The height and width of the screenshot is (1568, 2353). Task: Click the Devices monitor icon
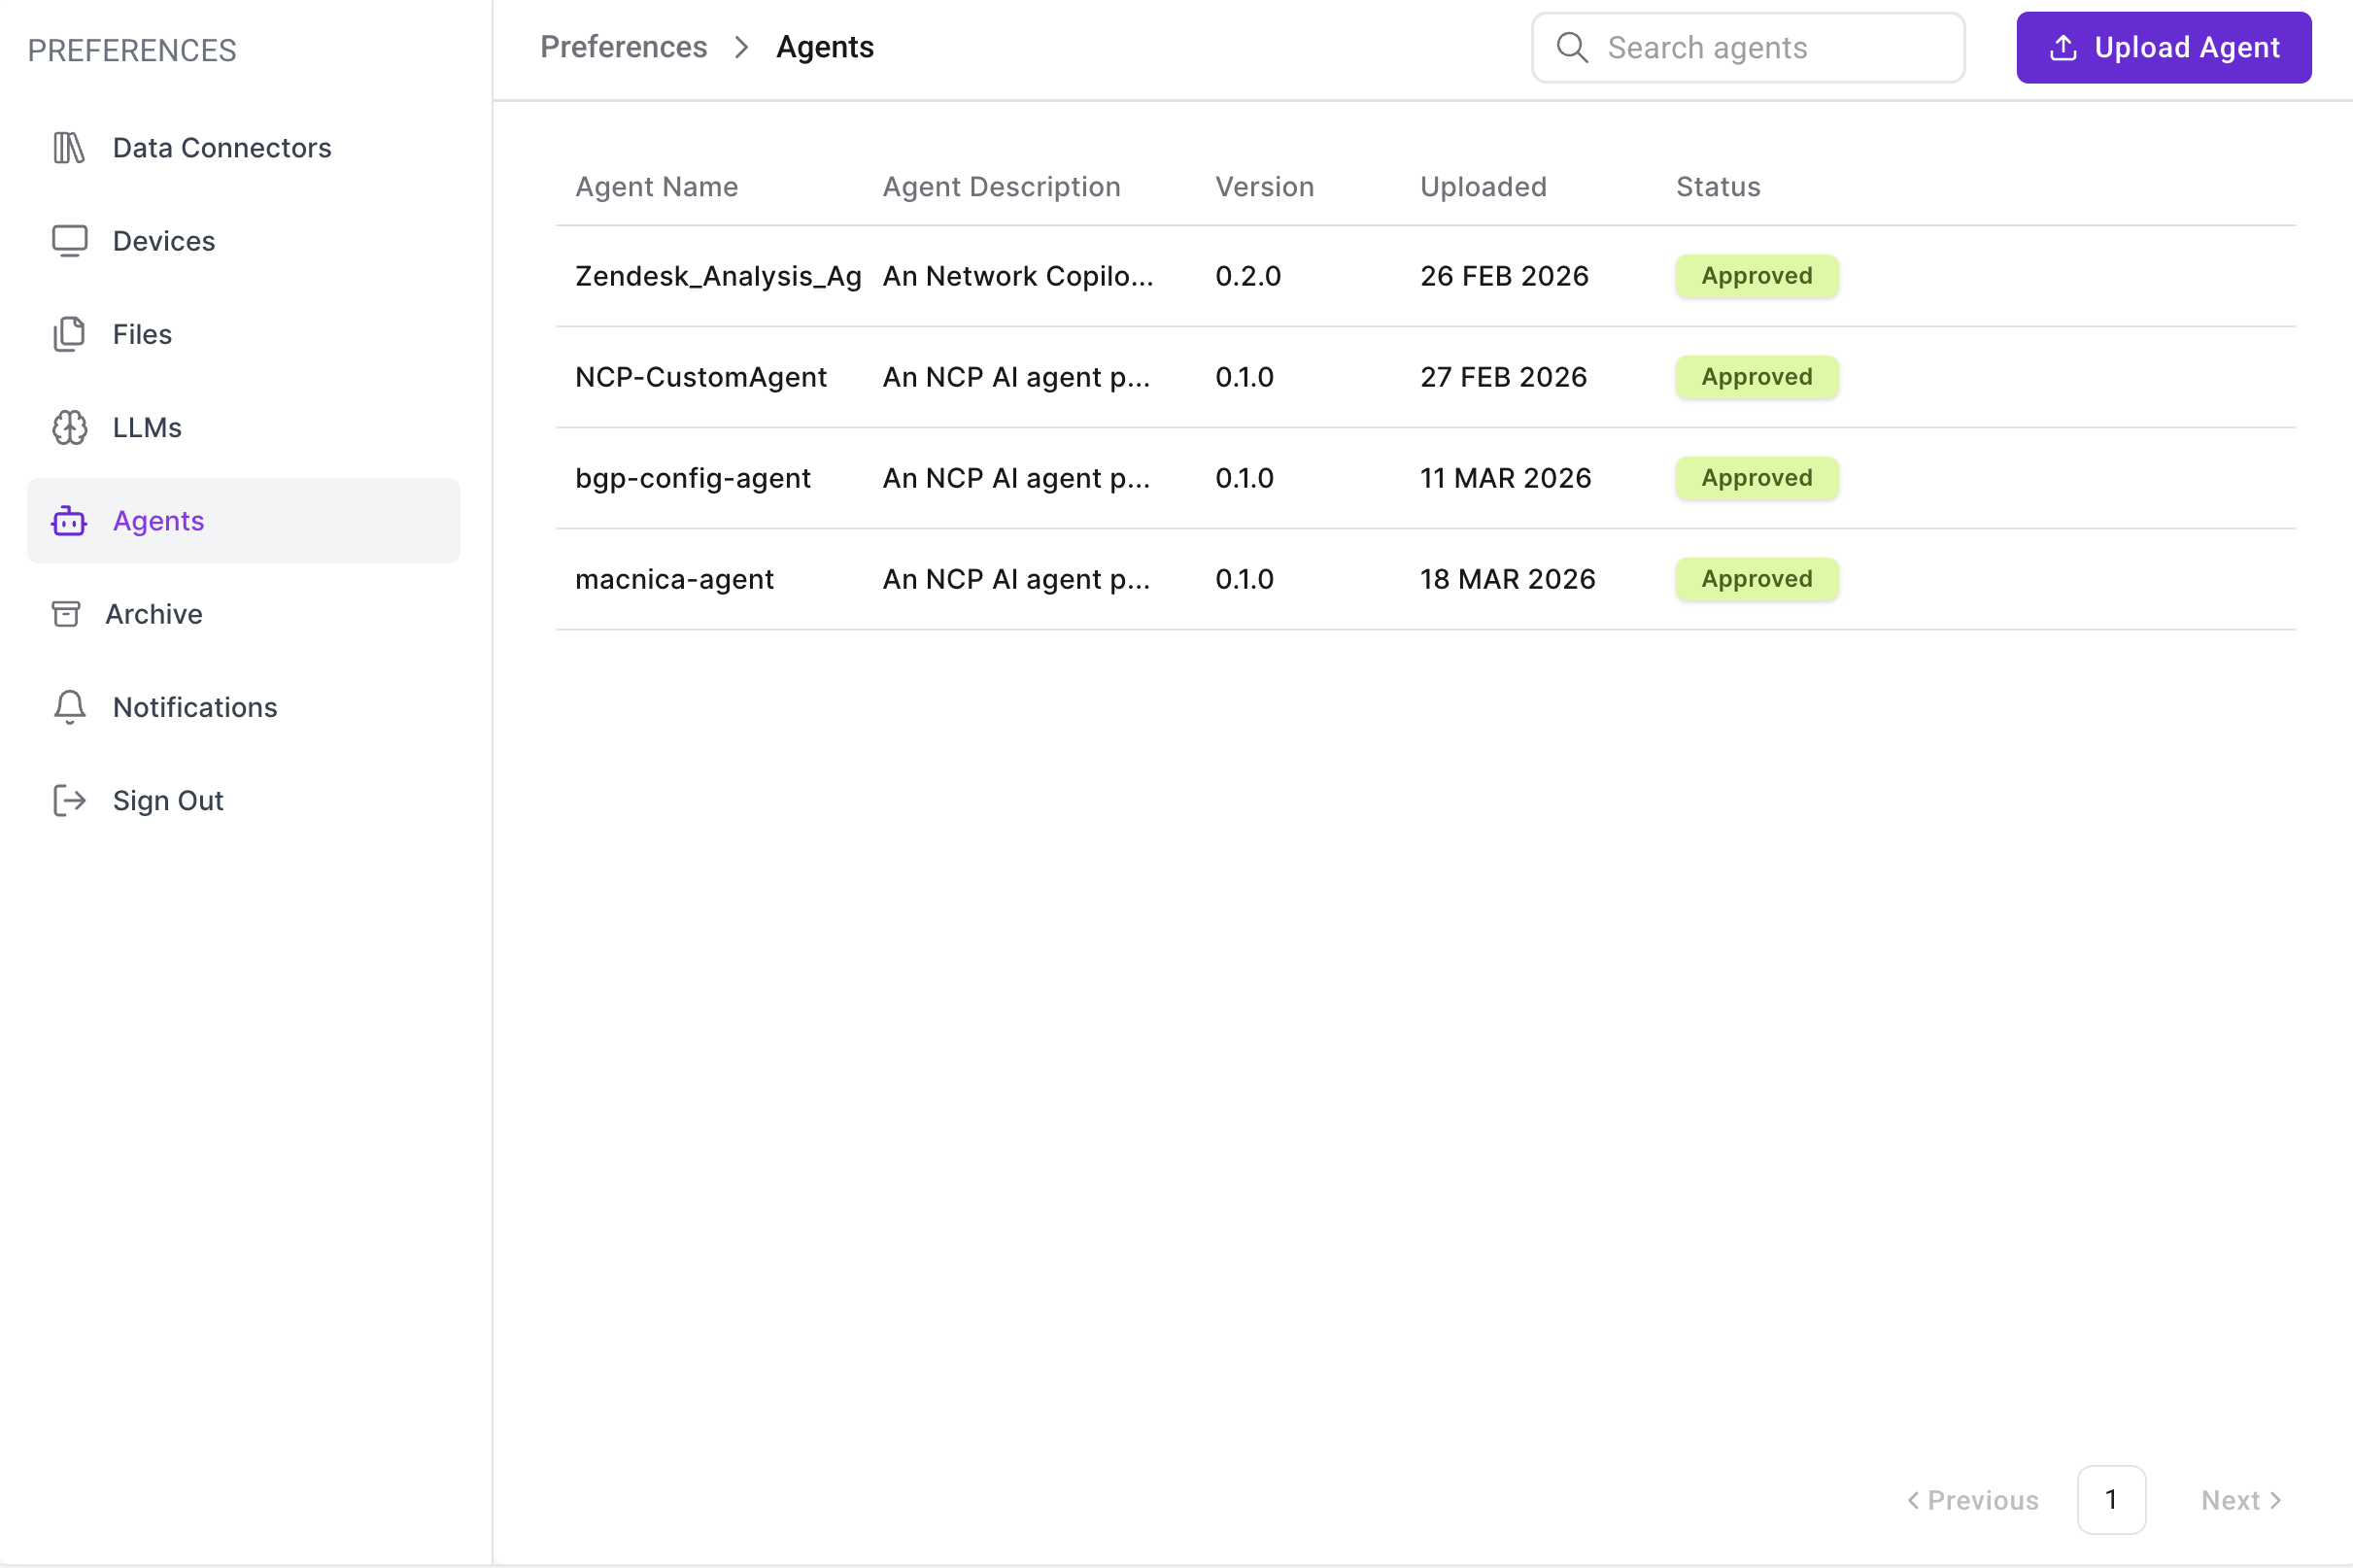(x=69, y=241)
